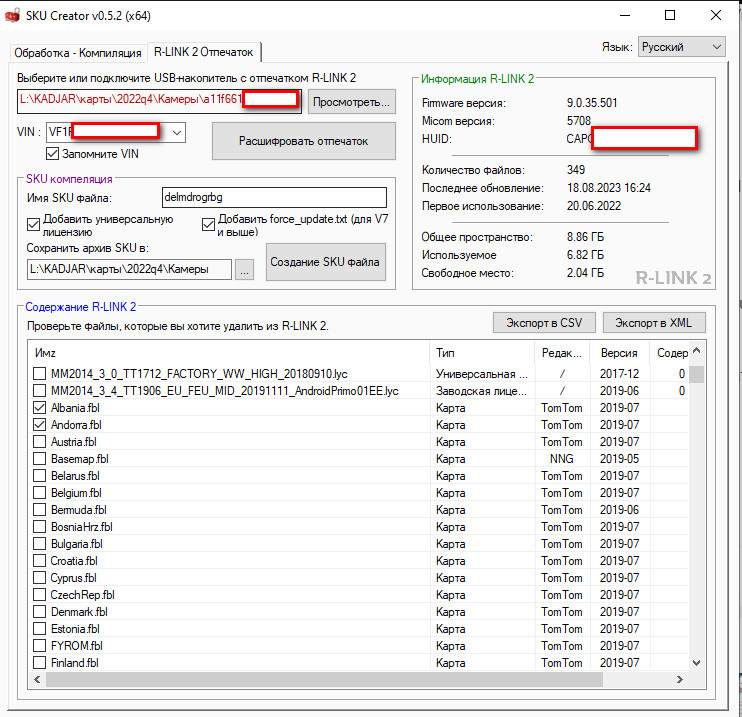Image resolution: width=742 pixels, height=717 pixels.
Task: Check the Belarus.fbl checkbox
Action: [40, 476]
